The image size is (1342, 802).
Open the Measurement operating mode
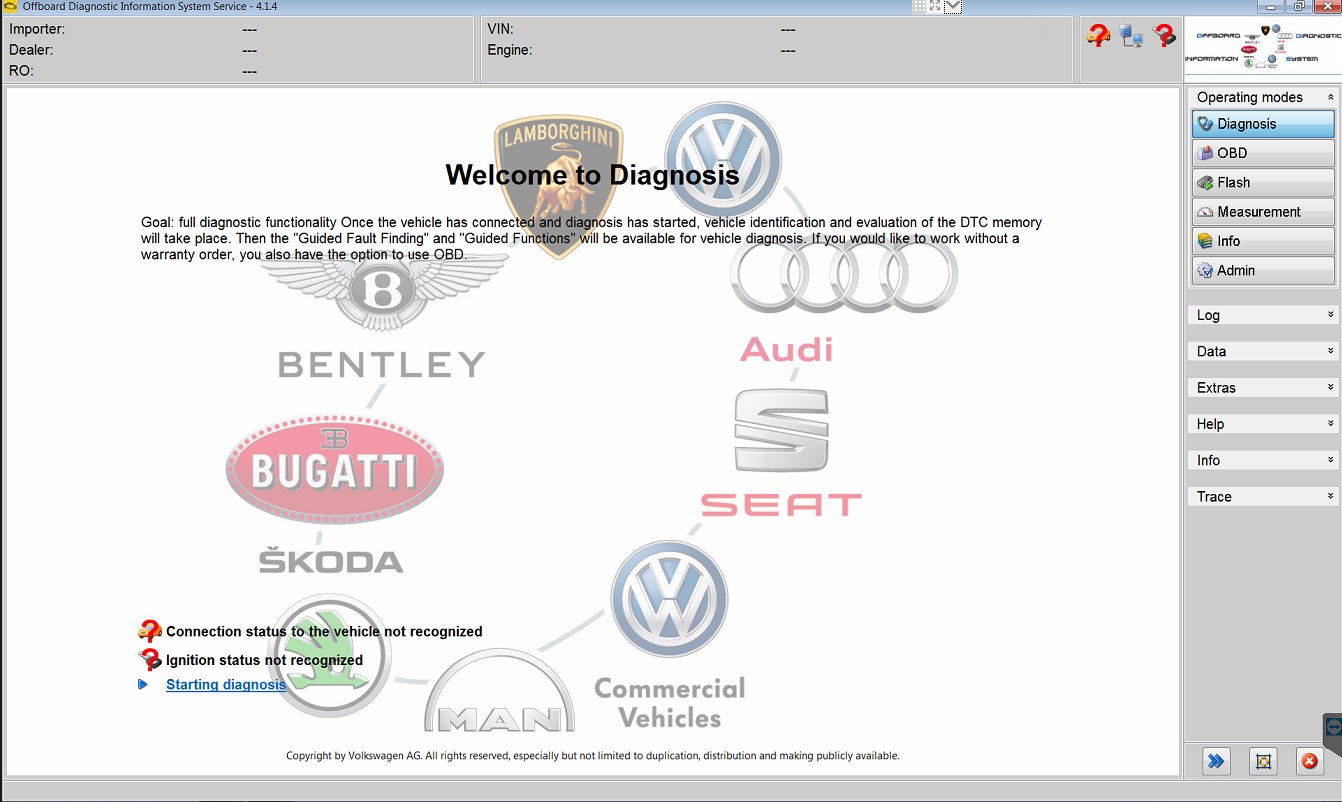coord(1263,212)
